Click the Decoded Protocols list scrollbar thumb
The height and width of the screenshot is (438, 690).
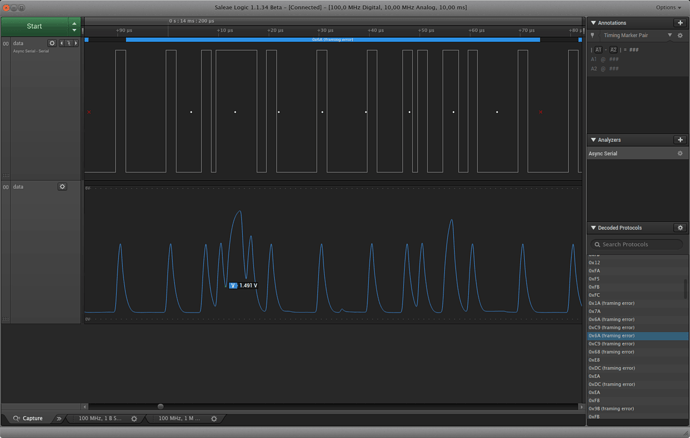686,289
